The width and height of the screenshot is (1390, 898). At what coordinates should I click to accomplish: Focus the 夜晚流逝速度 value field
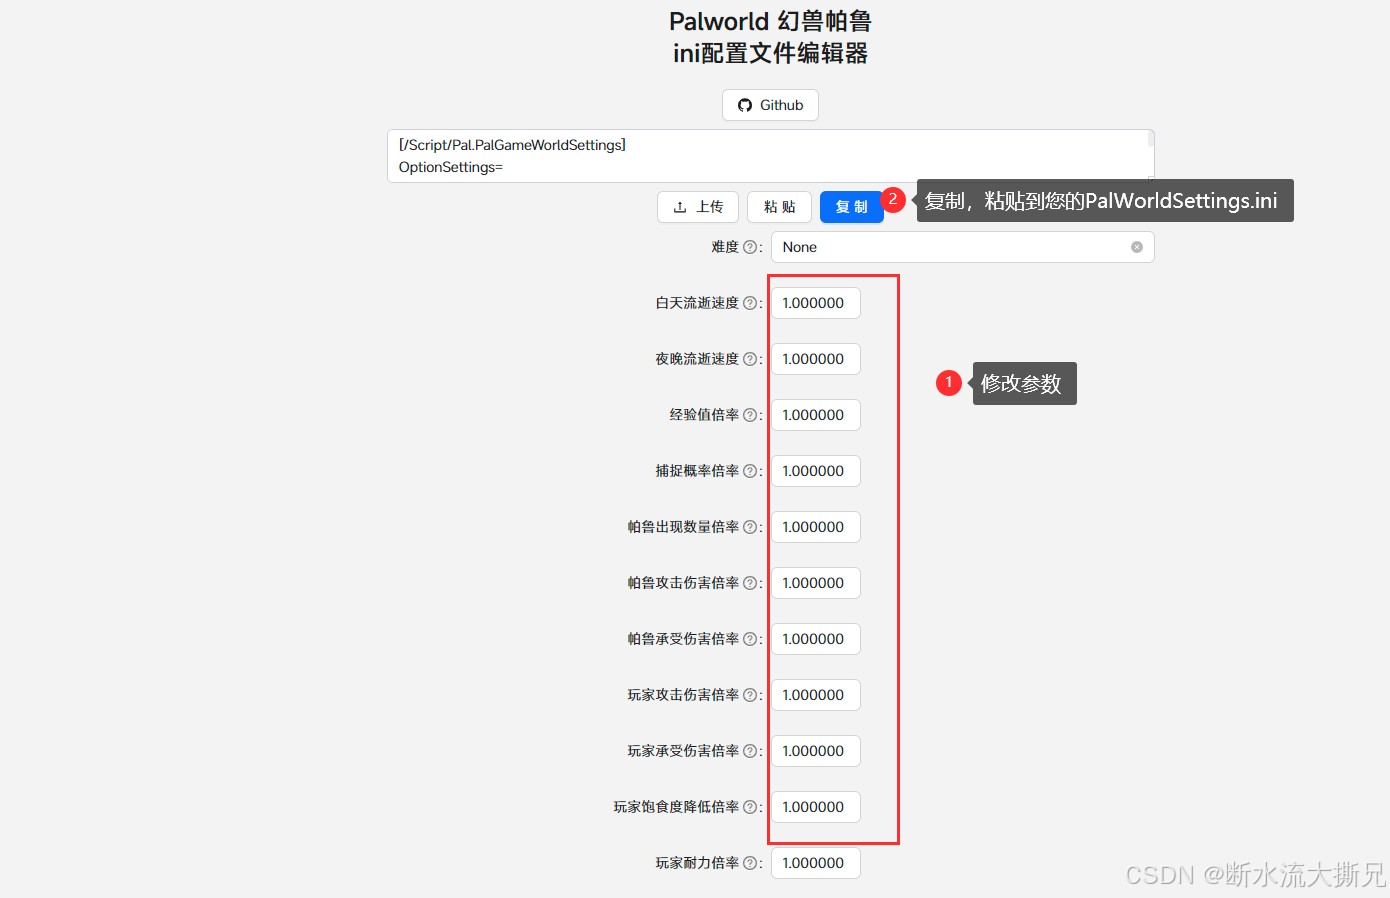tap(816, 359)
